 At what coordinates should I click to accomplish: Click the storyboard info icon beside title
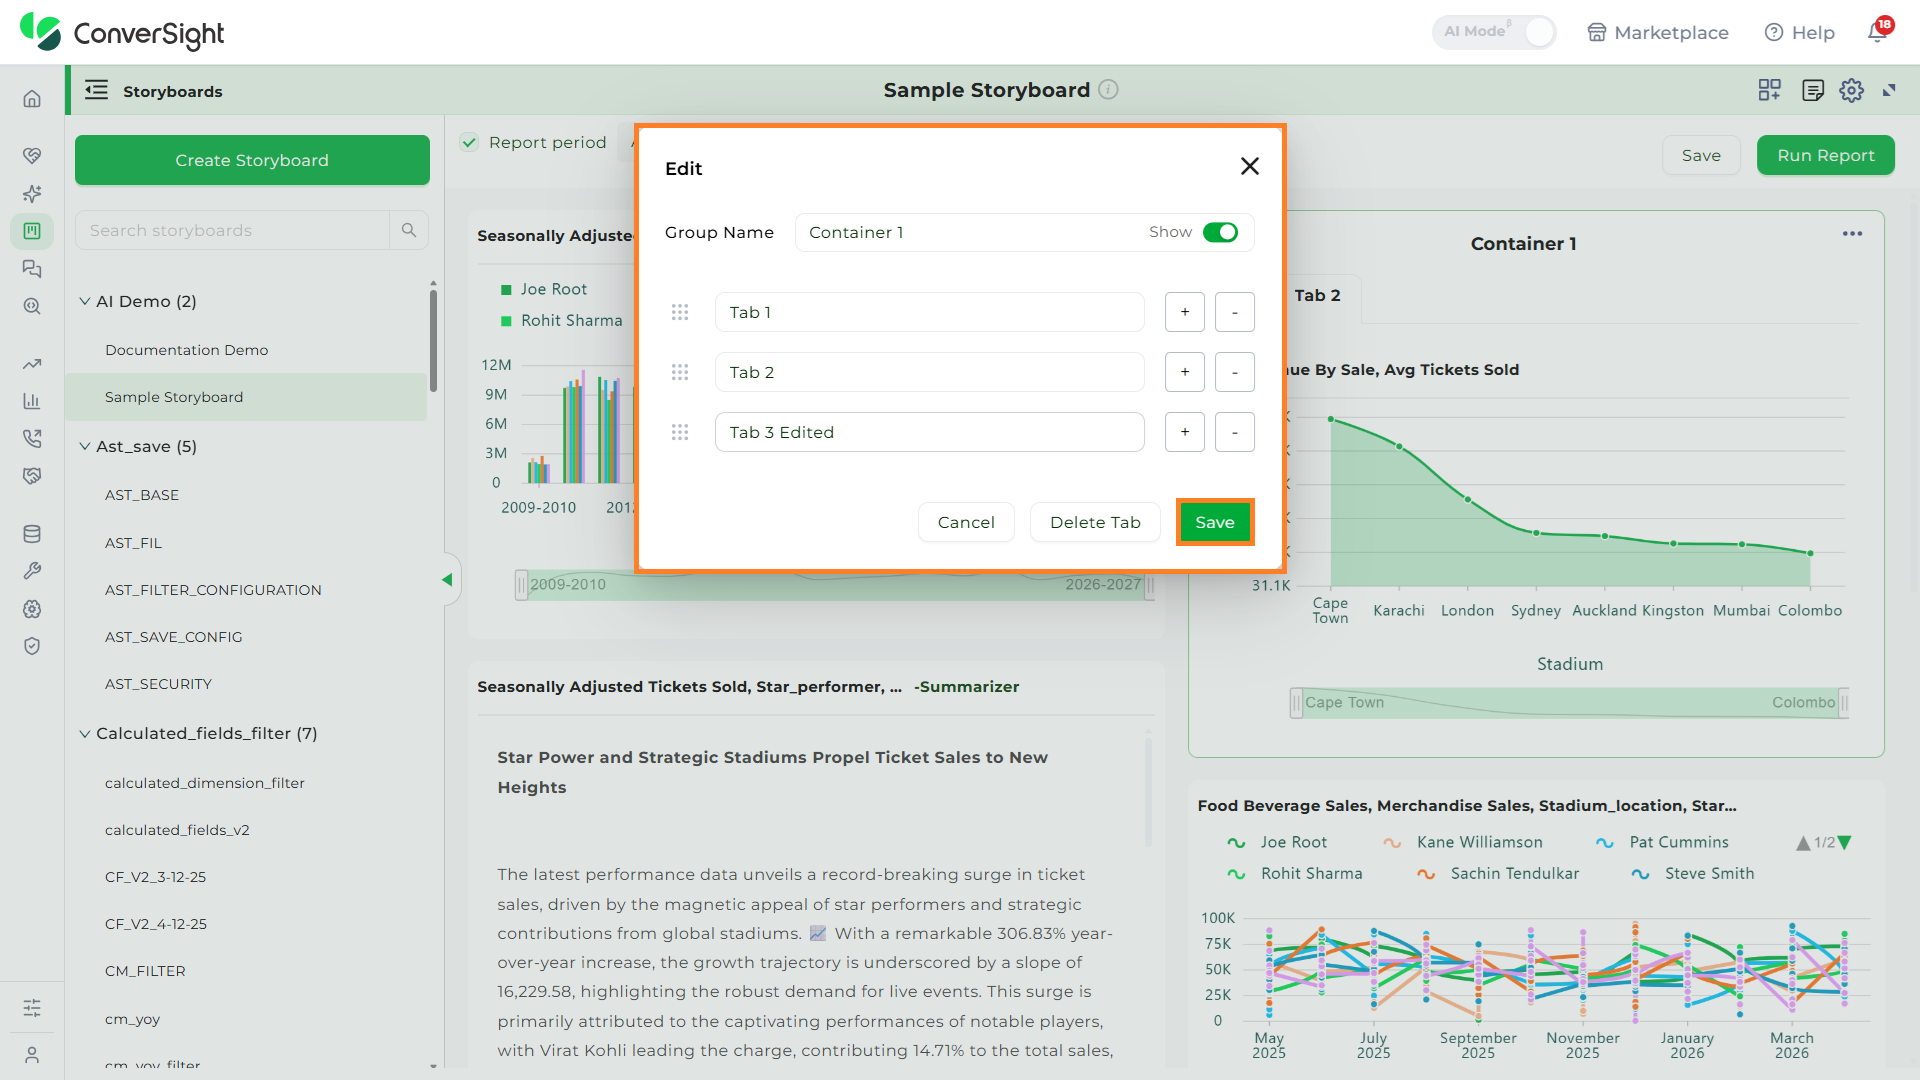pos(1108,90)
